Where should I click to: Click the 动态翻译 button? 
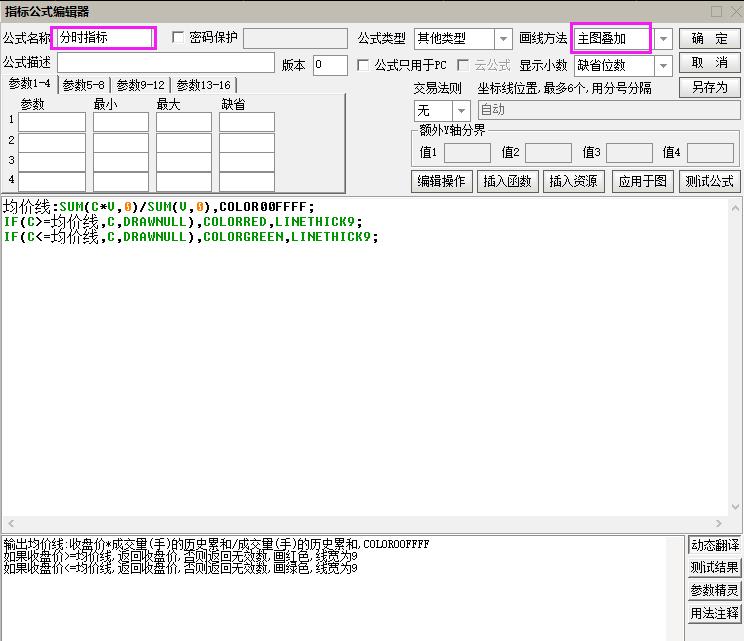click(x=714, y=546)
